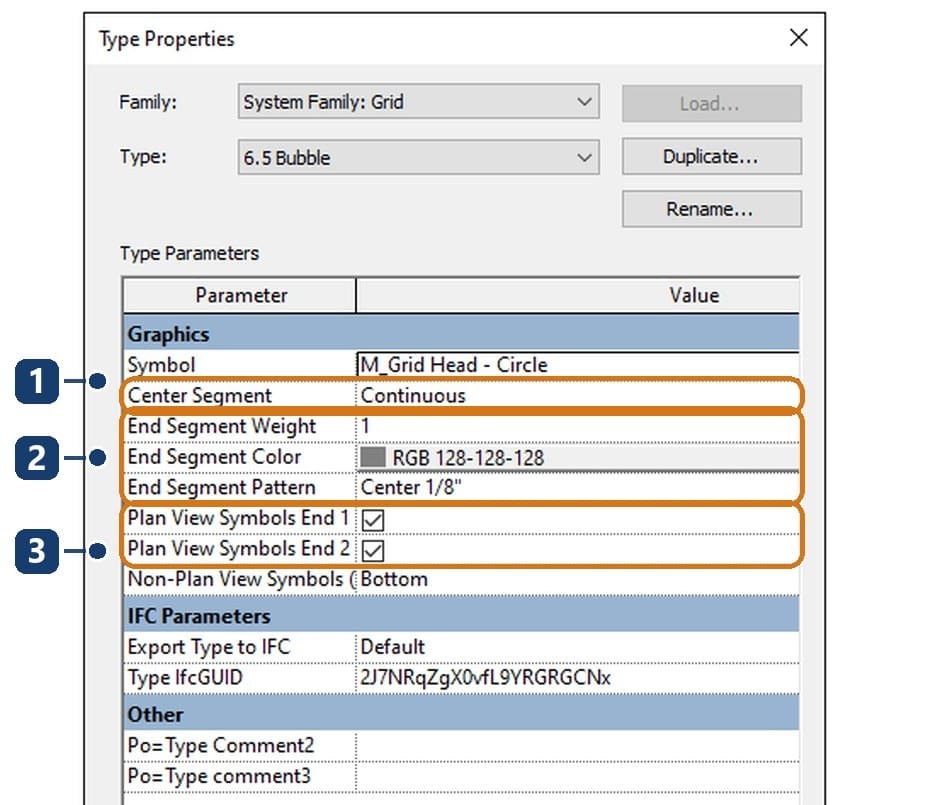Open the Type dropdown showing 6.5 Bubble
This screenshot has height=805, width=930.
pos(418,157)
